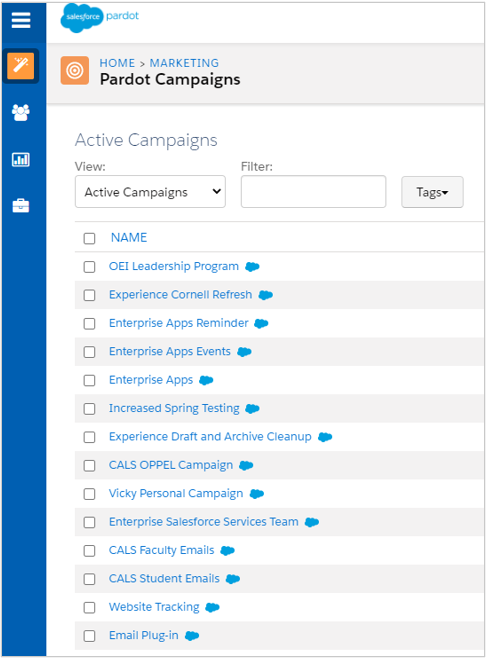Open the CALS OPPEL Campaign link
The image size is (491, 660).
(x=171, y=465)
